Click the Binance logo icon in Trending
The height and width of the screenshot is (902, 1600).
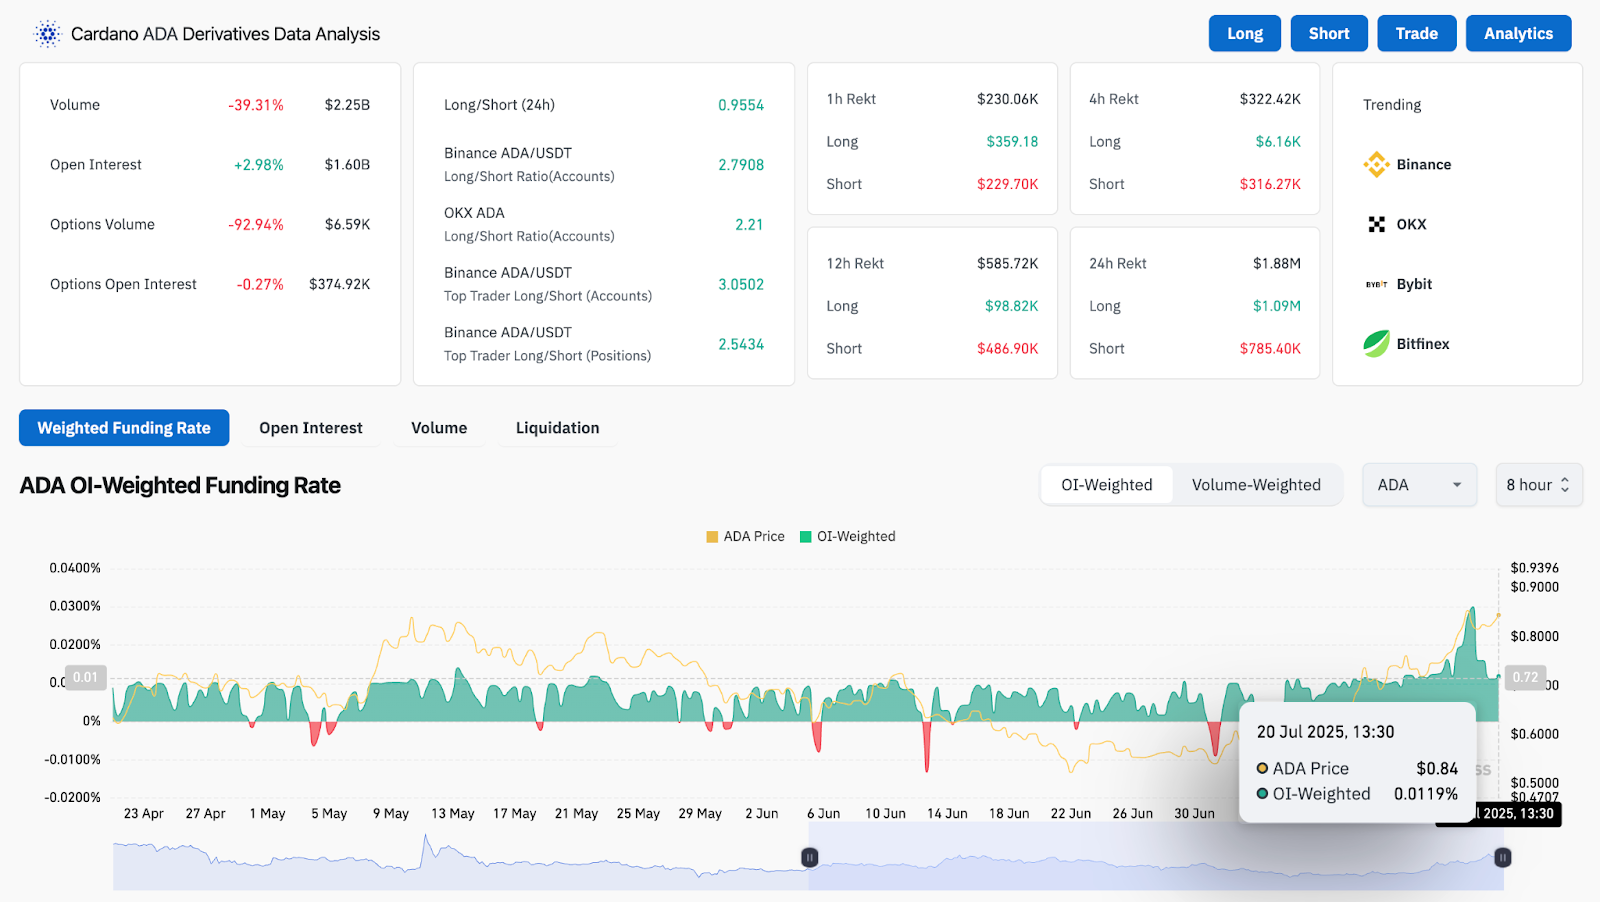coord(1376,165)
